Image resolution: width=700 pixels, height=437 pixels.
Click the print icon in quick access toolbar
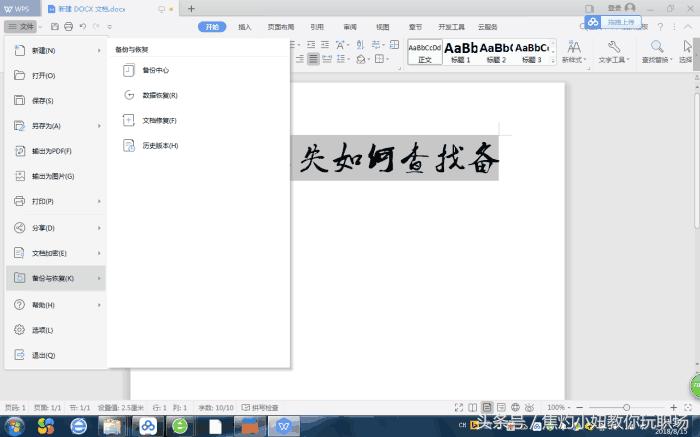pyautogui.click(x=68, y=27)
